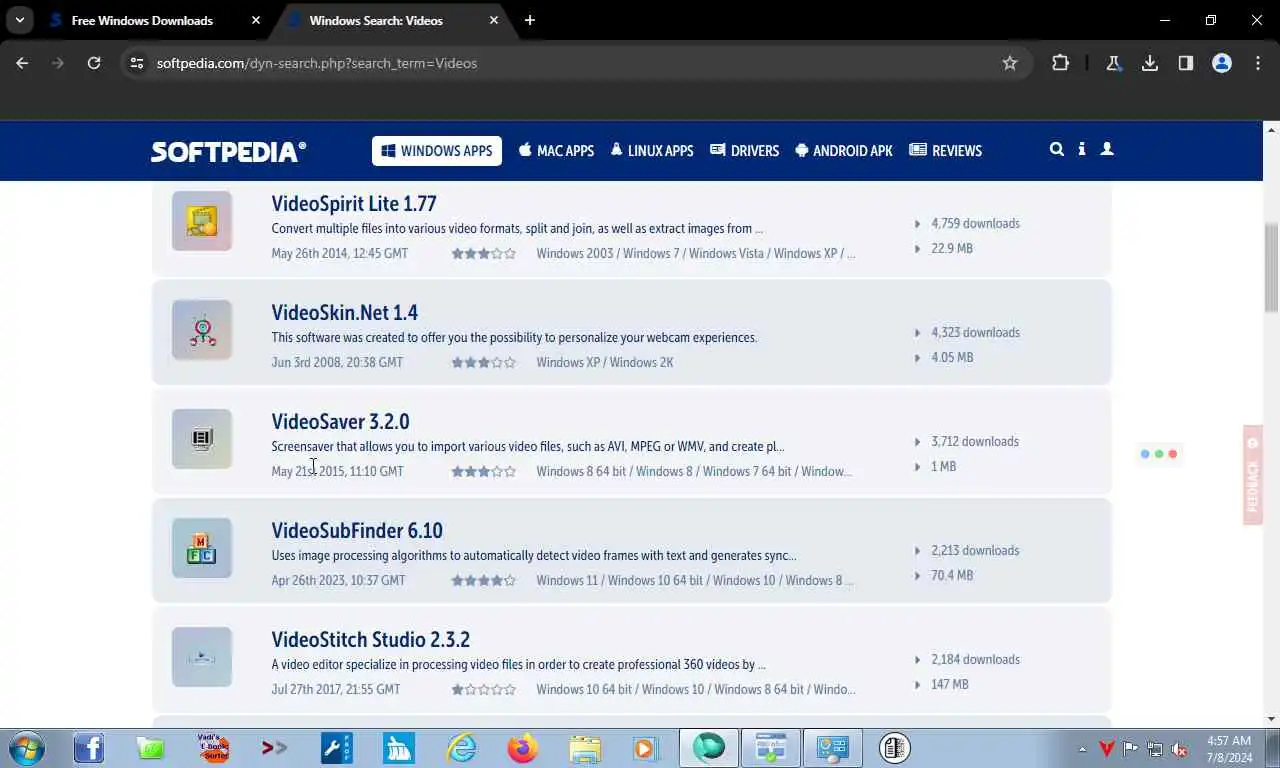
Task: Go to the DRIVERS section
Action: coord(744,151)
